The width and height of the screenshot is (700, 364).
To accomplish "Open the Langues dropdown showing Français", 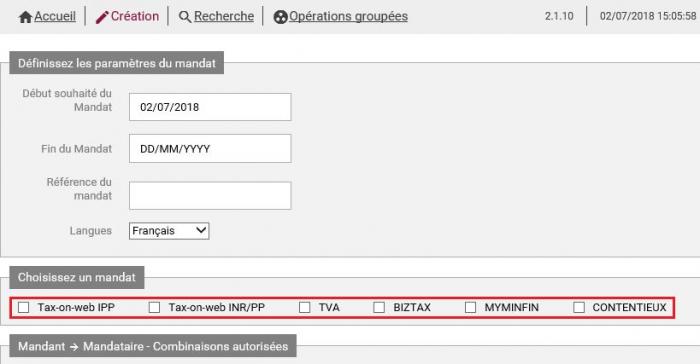I will 169,231.
